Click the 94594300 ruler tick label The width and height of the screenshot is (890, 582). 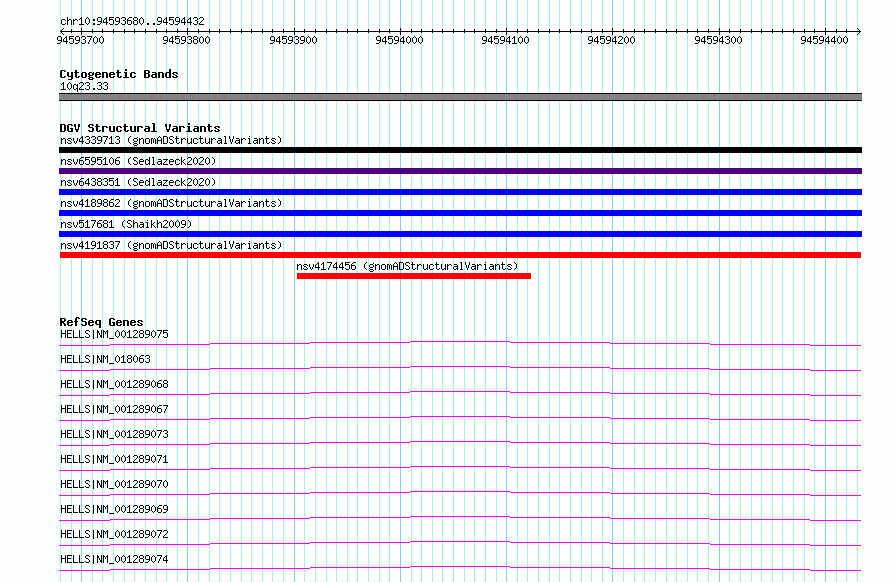point(718,40)
